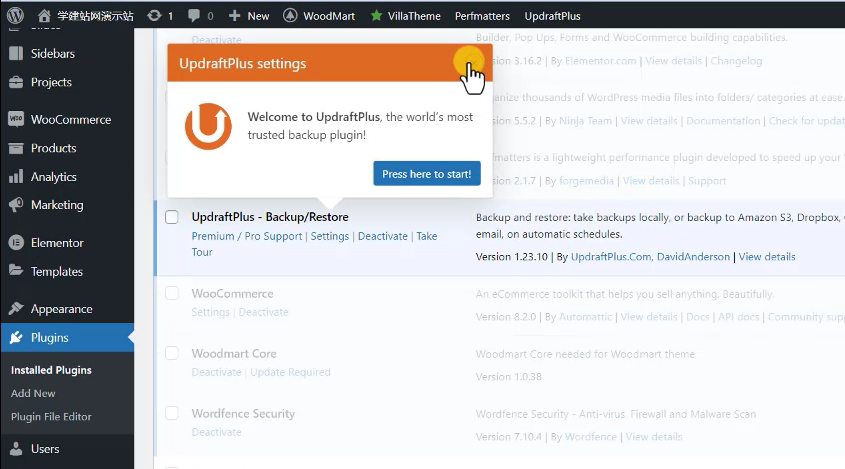Open Installed Plugins submenu
Viewport: 845px width, 469px height.
pos(51,370)
